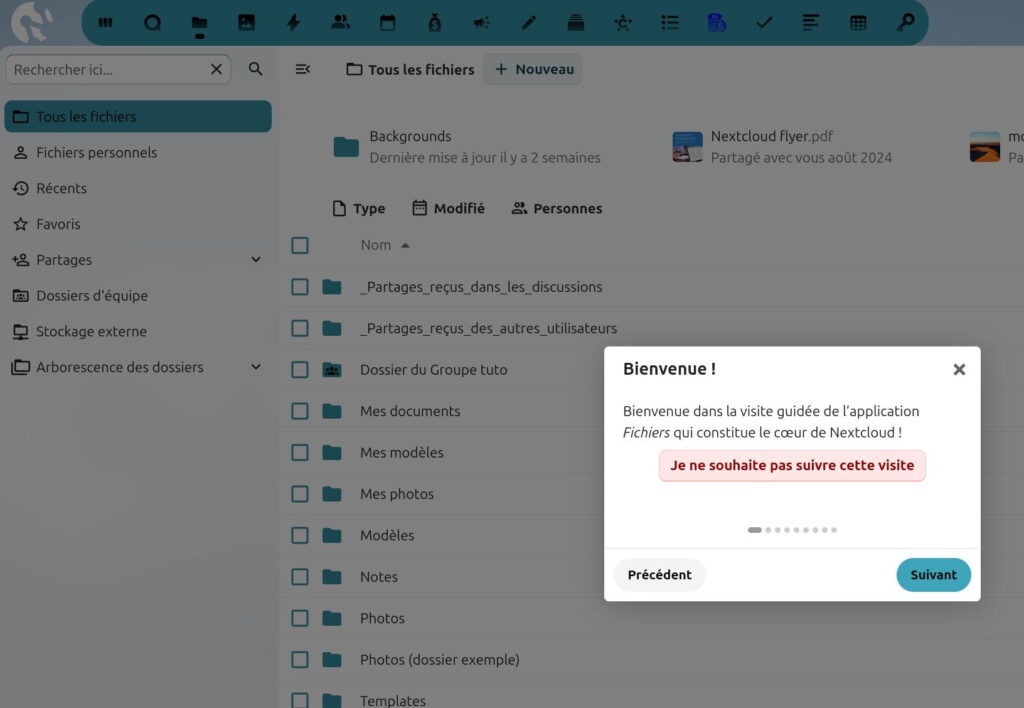Screen dimensions: 1024x708
Task: Open Favoris in sidebar
Action: [x=138, y=224]
